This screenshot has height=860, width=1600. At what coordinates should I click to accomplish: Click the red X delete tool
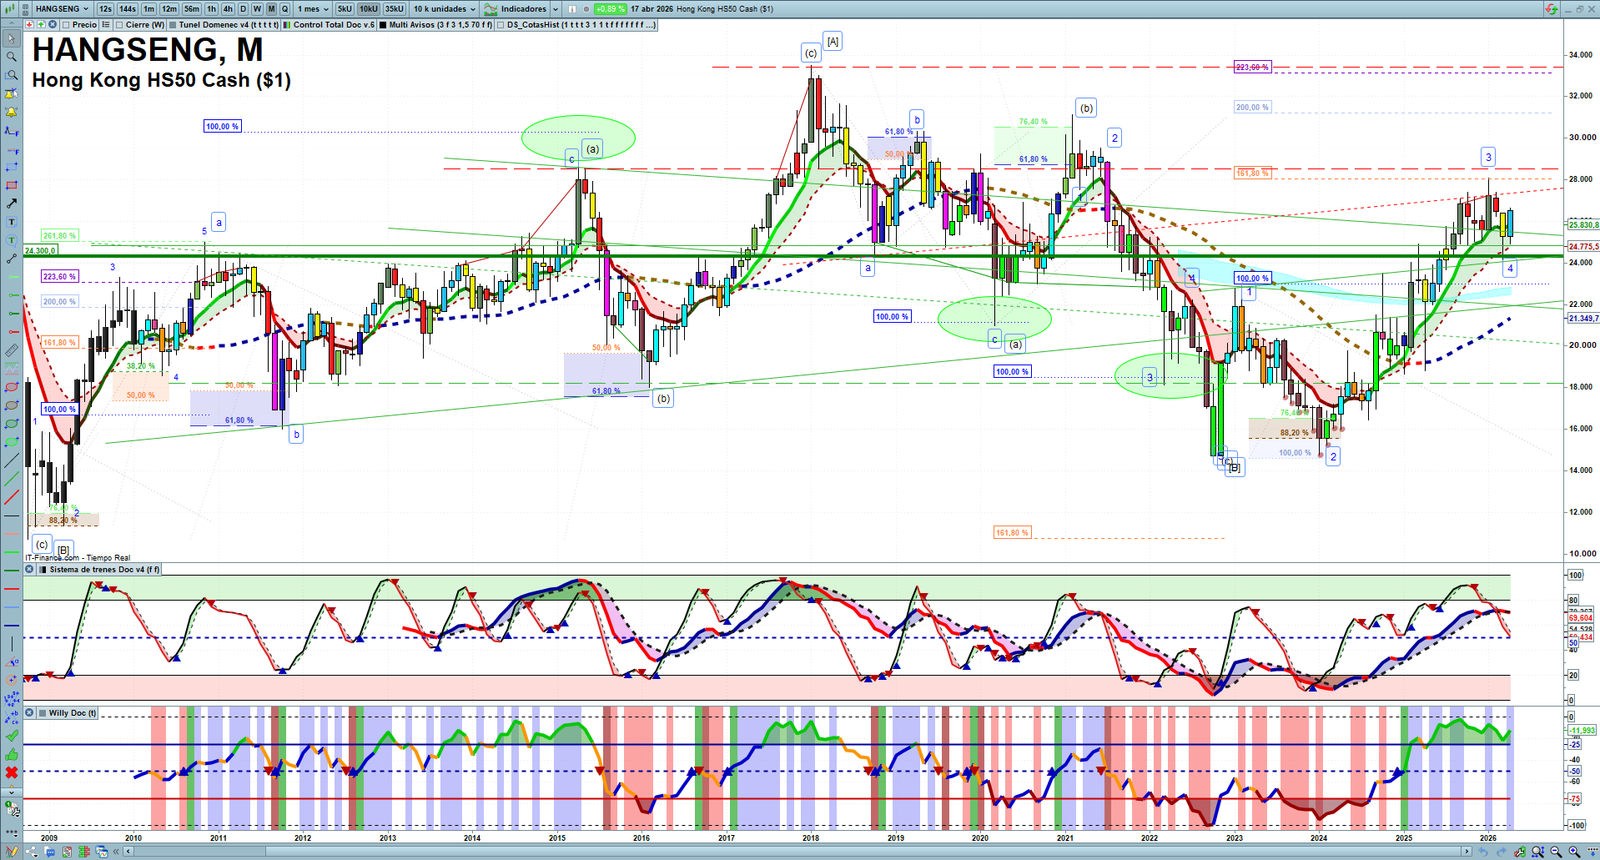pos(11,772)
